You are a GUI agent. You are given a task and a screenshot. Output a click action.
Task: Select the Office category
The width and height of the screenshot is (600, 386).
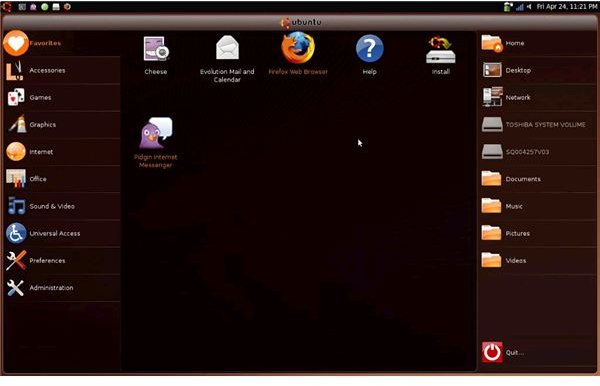coord(62,179)
